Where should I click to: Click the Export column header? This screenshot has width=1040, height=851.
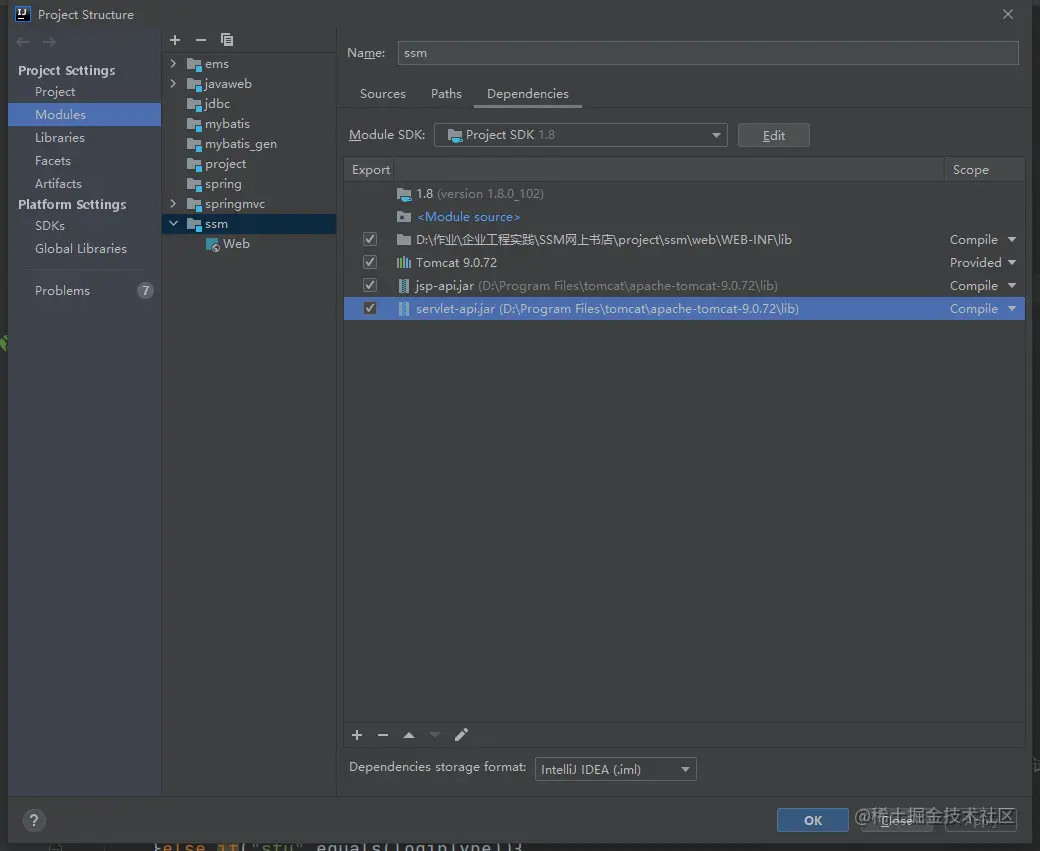370,170
